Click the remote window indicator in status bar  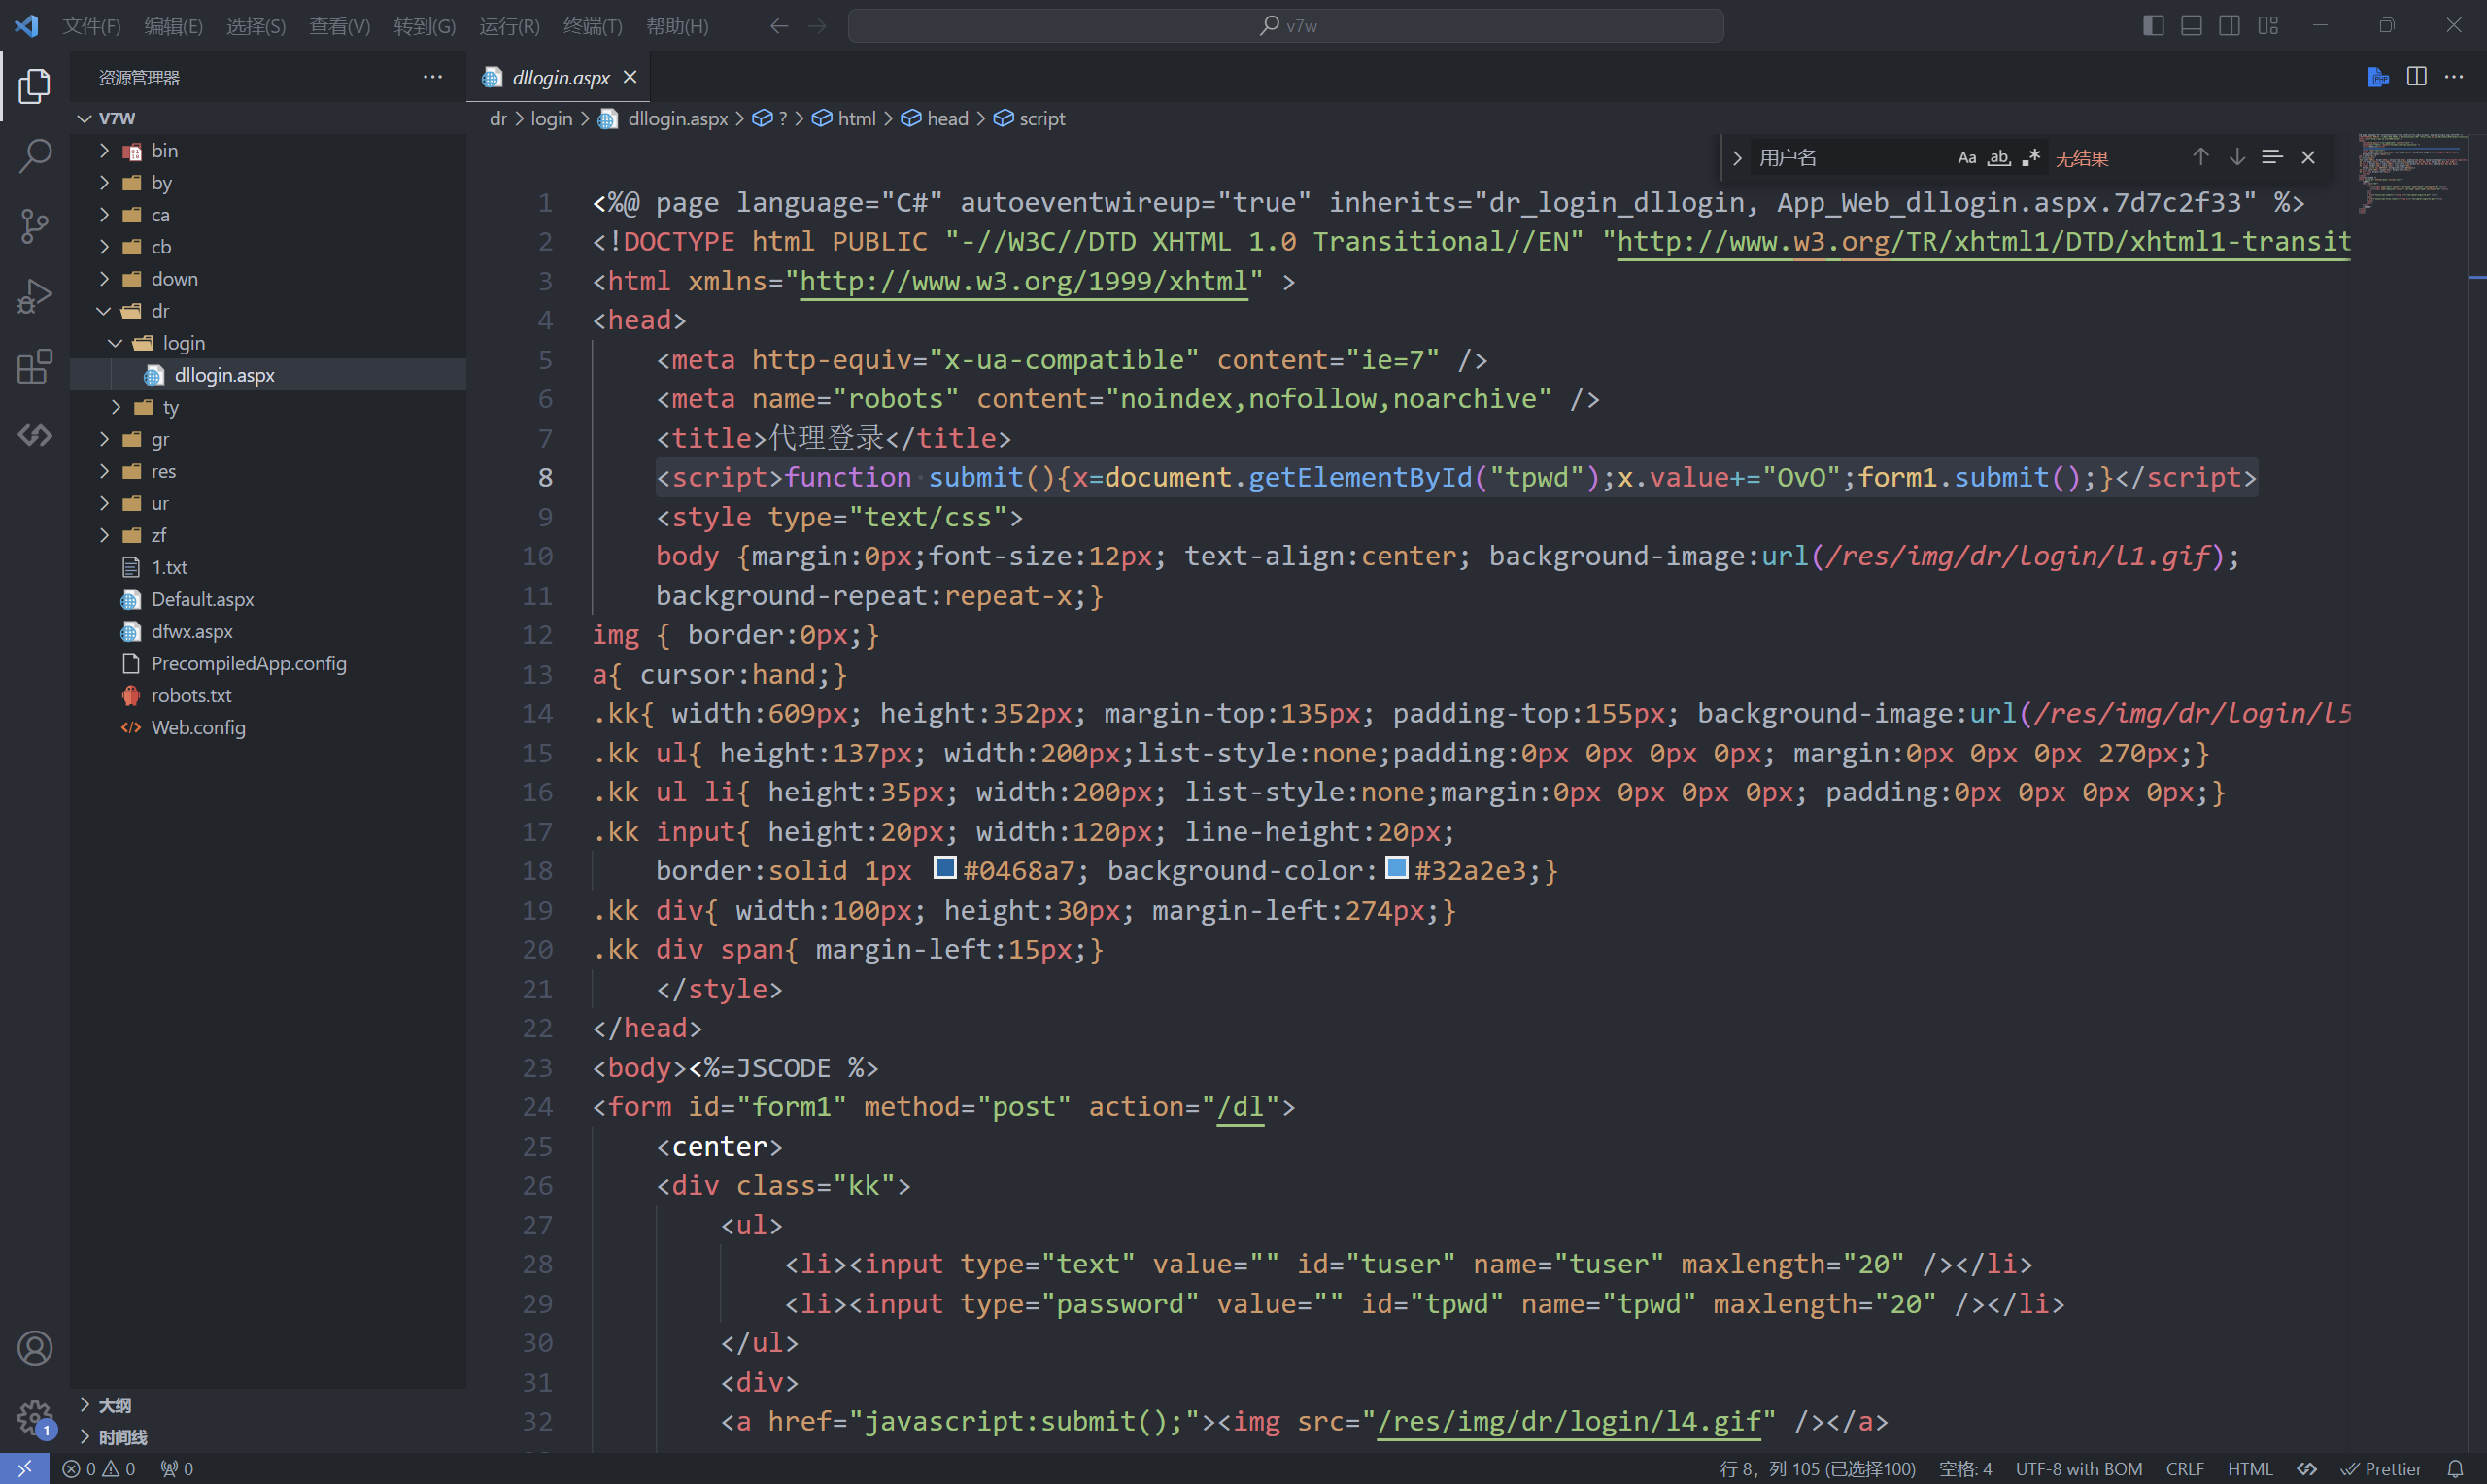pyautogui.click(x=24, y=1468)
